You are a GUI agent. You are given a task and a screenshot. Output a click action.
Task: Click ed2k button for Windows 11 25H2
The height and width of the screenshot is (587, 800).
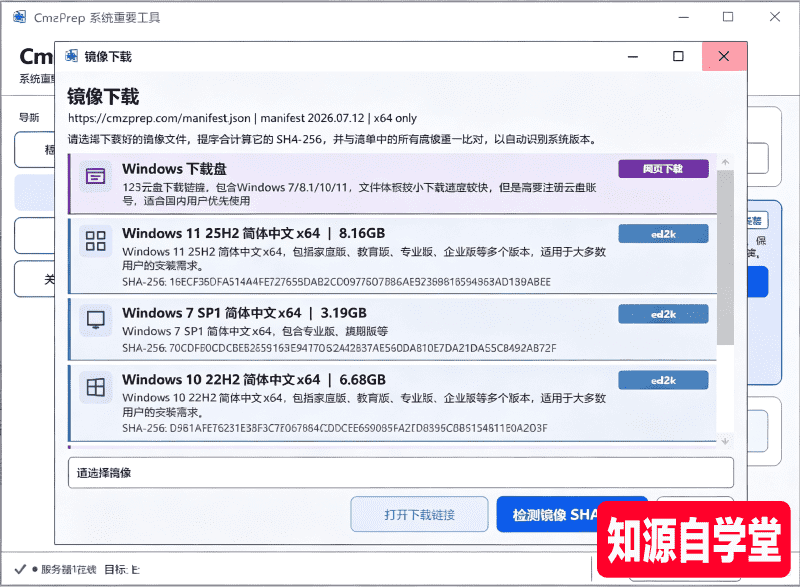(x=663, y=234)
